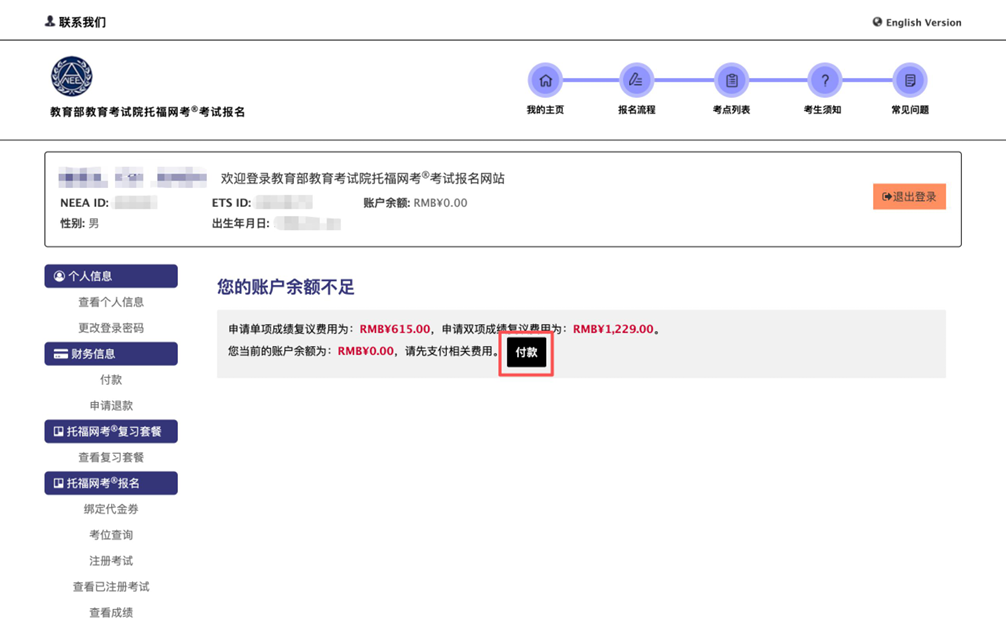Click the 我的主页 nav label

[x=545, y=110]
